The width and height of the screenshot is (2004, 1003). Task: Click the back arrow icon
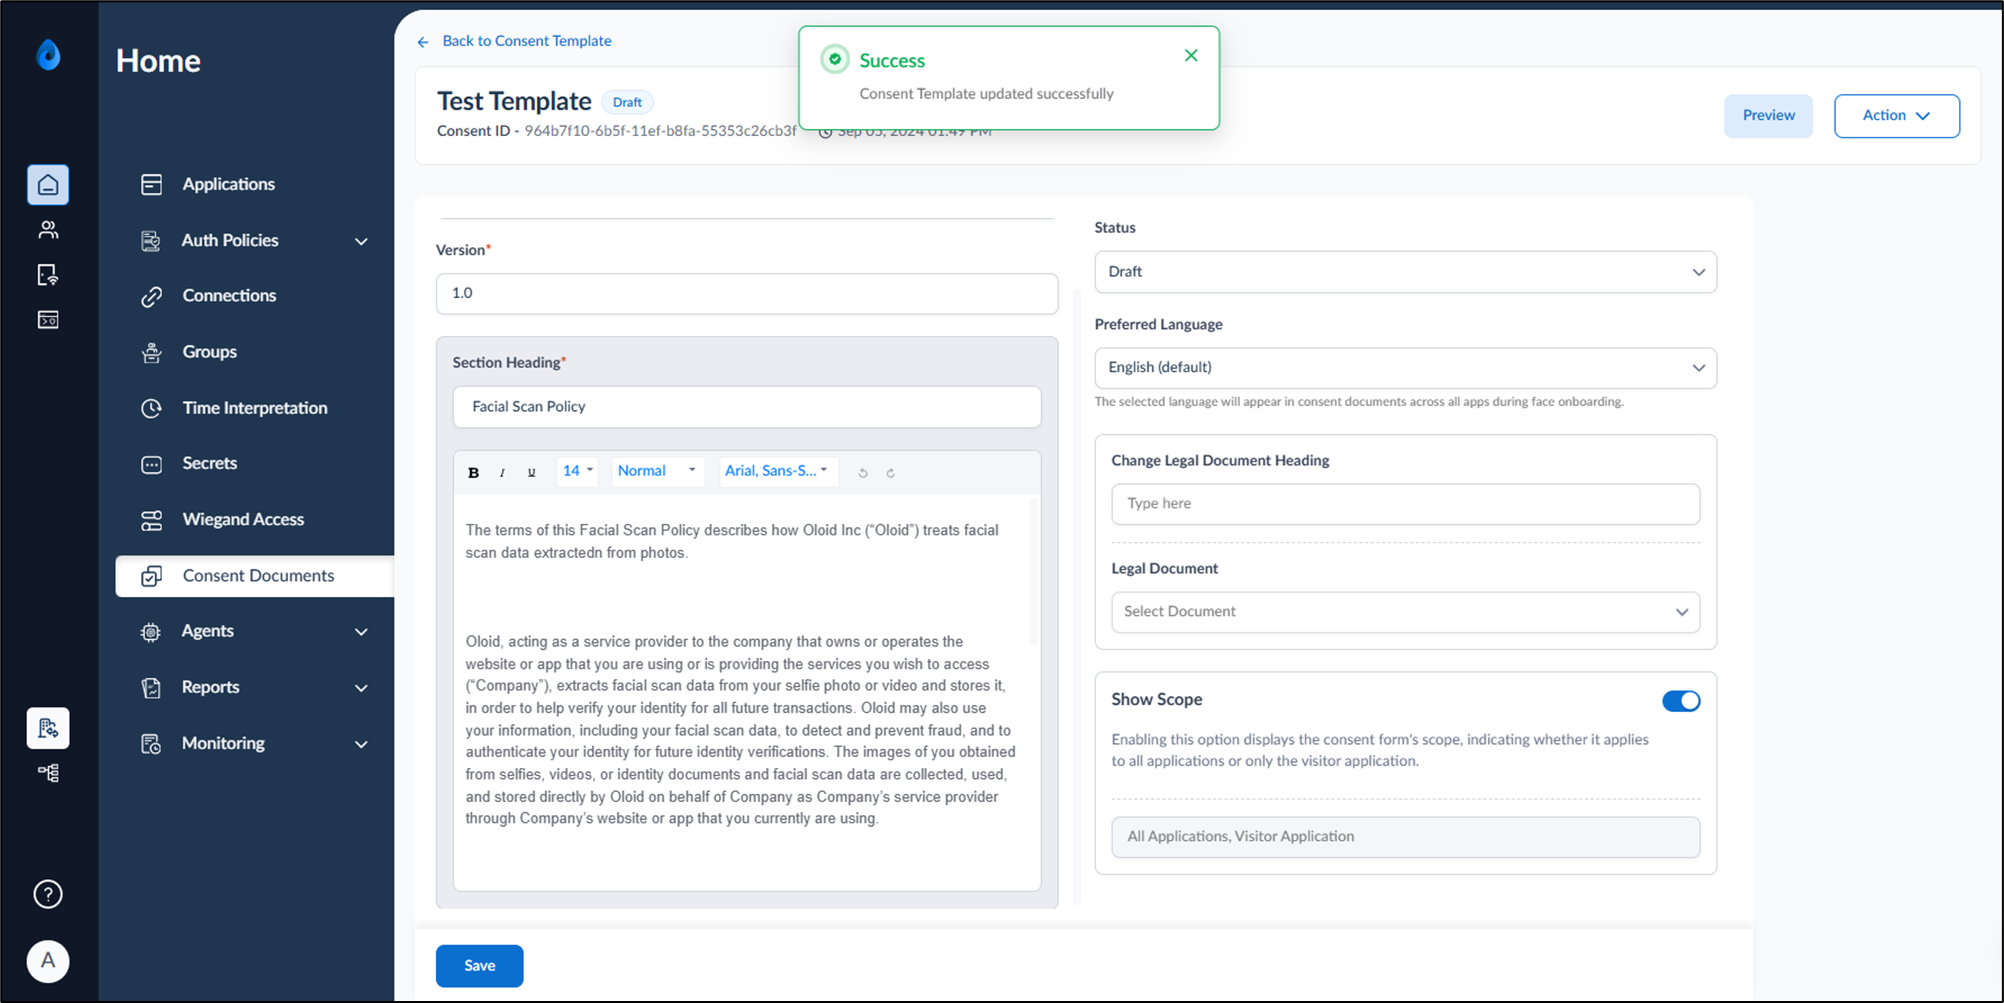(423, 42)
